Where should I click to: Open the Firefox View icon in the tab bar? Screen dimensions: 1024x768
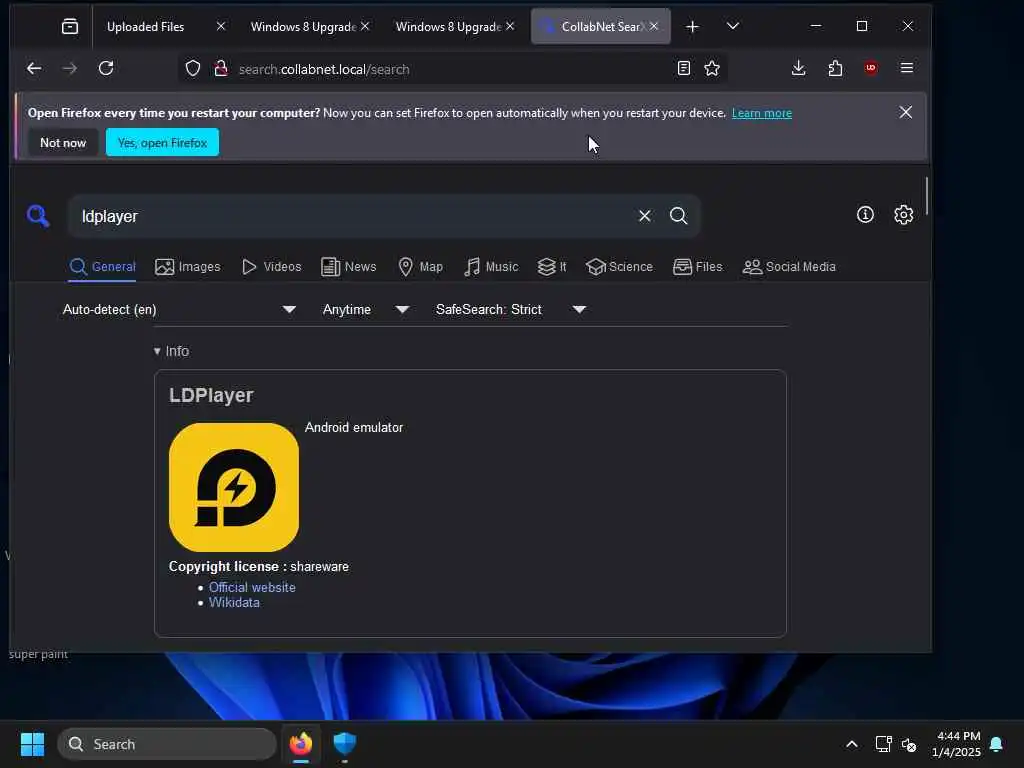(x=69, y=26)
